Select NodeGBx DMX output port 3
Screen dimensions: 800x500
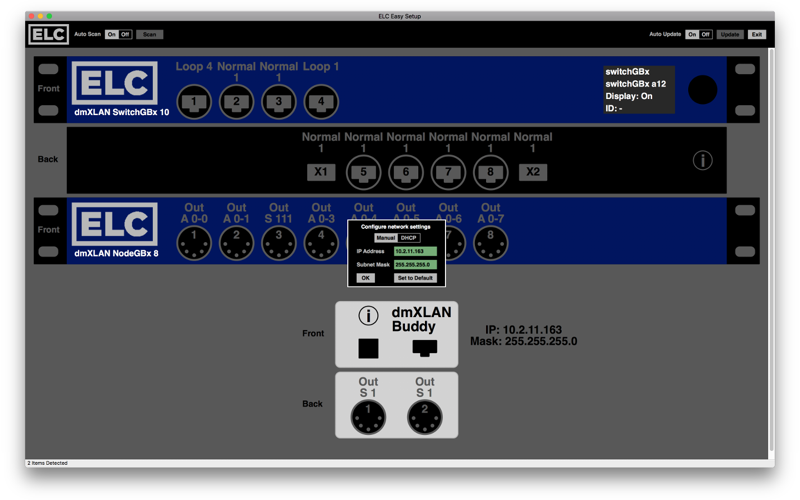coord(279,243)
